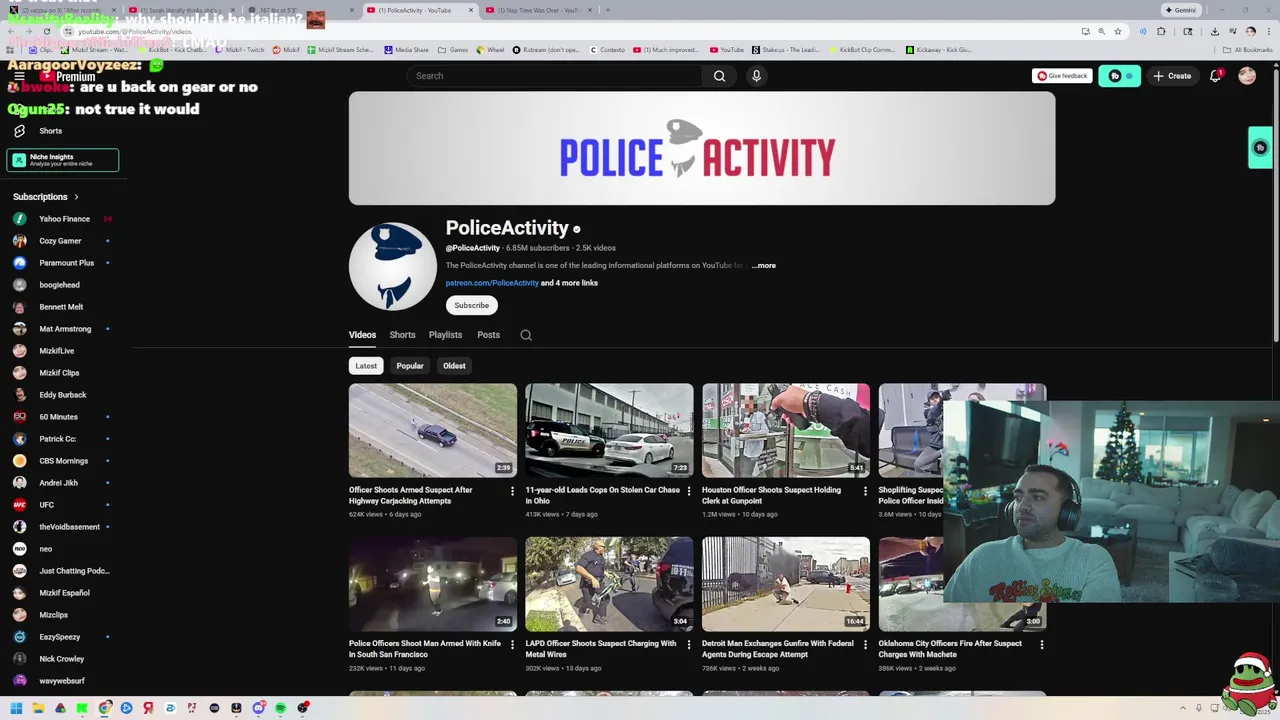
Task: Select the Latest filter chip
Action: [x=366, y=366]
